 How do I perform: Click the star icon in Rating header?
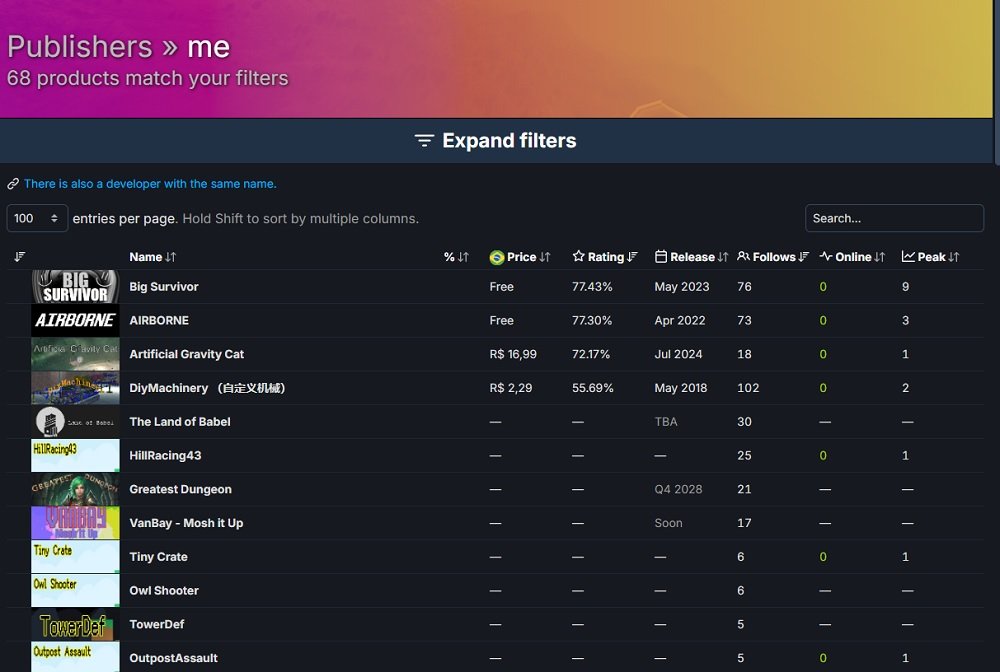pos(578,257)
